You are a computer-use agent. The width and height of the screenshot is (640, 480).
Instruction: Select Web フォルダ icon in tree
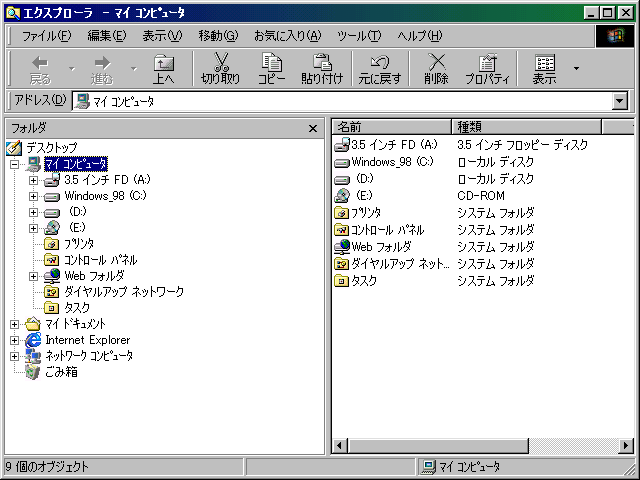(52, 276)
